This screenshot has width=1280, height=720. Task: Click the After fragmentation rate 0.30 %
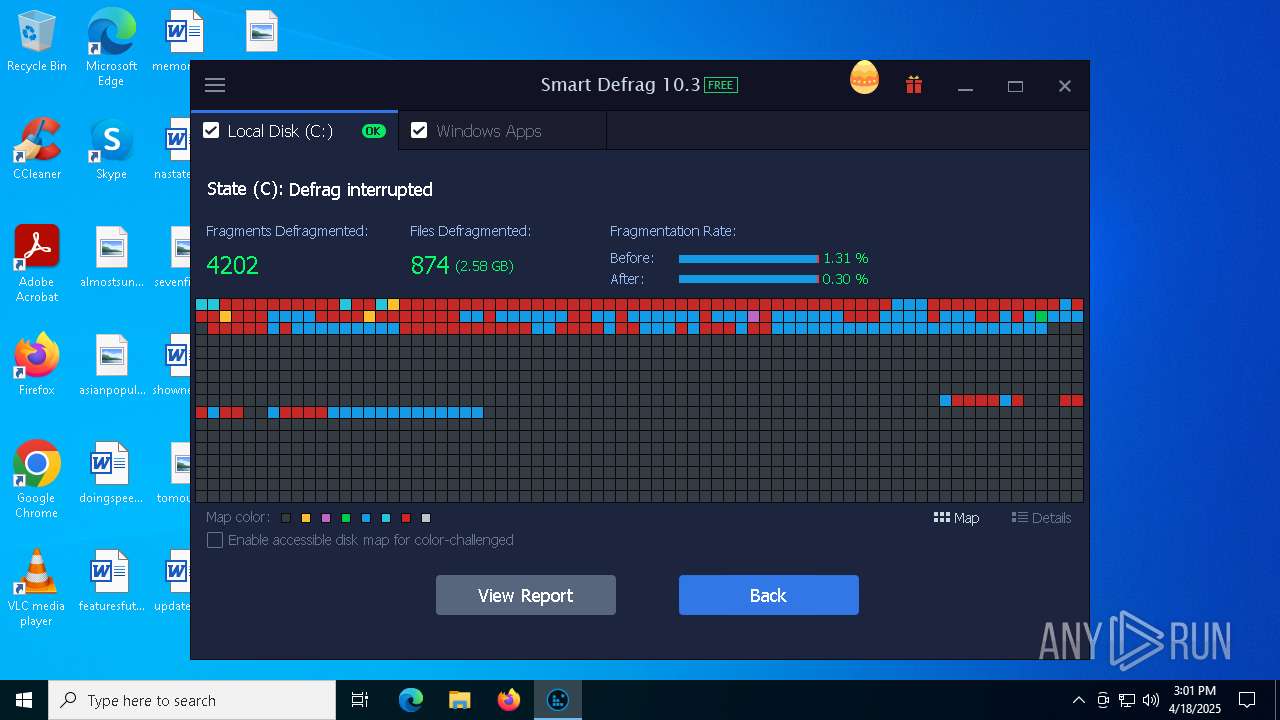(845, 279)
